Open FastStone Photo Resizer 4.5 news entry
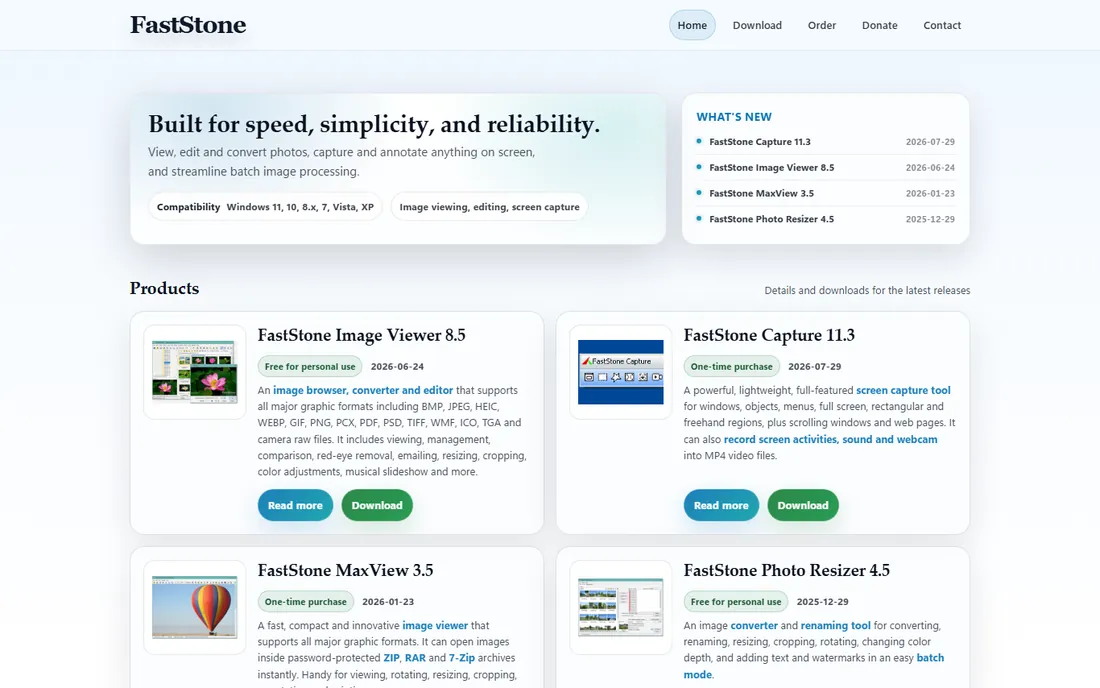1100x688 pixels. (772, 219)
